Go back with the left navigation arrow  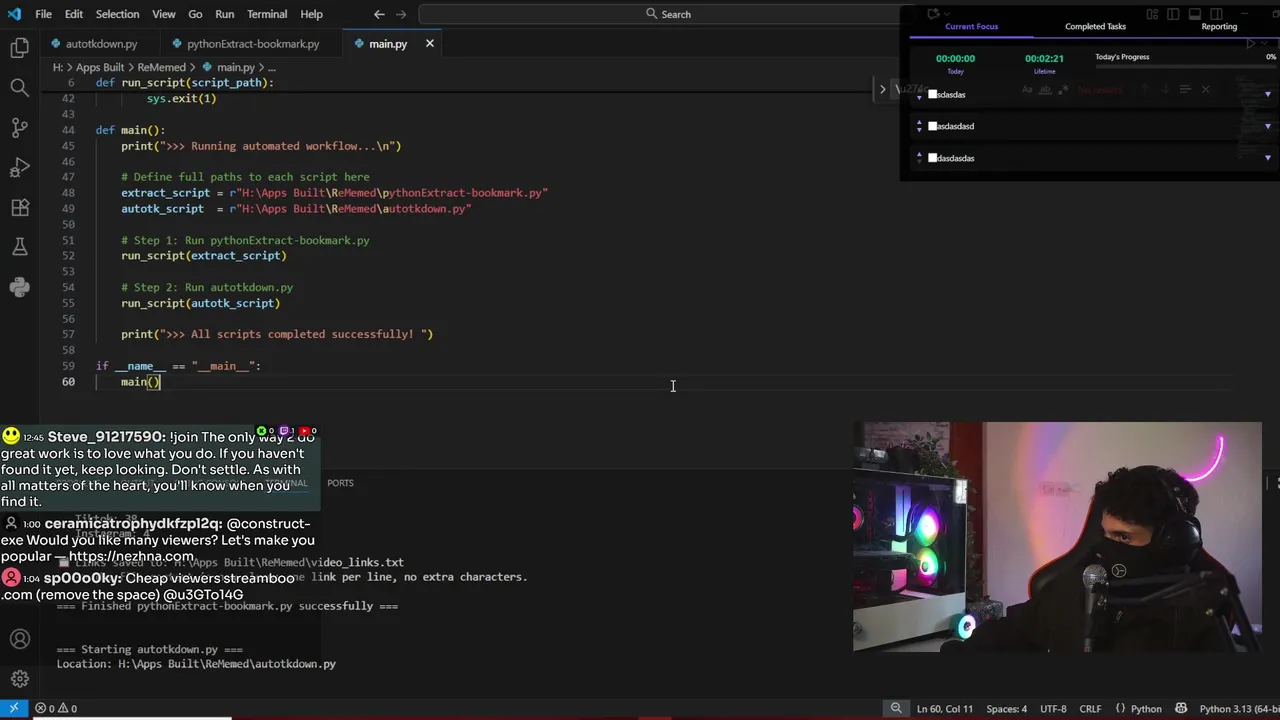[379, 14]
